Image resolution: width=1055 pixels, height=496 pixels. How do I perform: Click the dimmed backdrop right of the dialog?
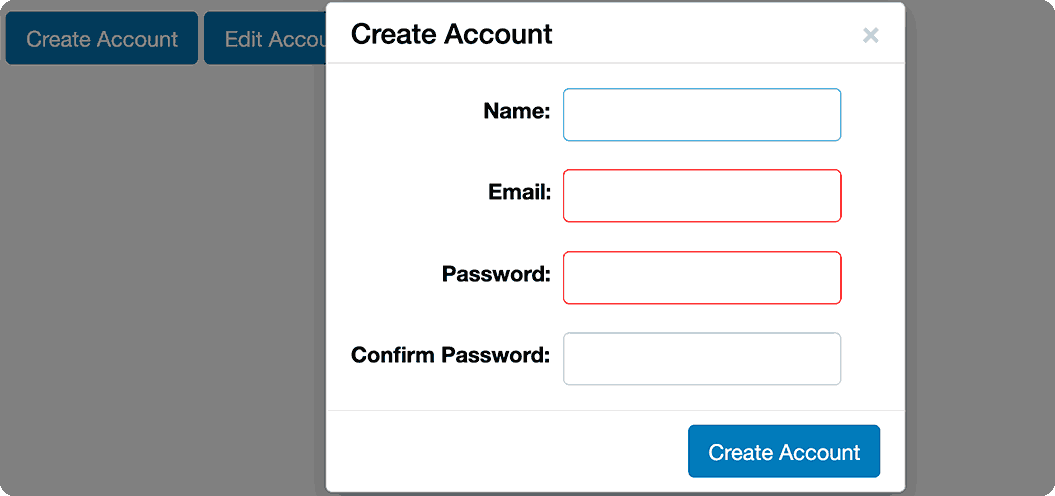(x=980, y=250)
